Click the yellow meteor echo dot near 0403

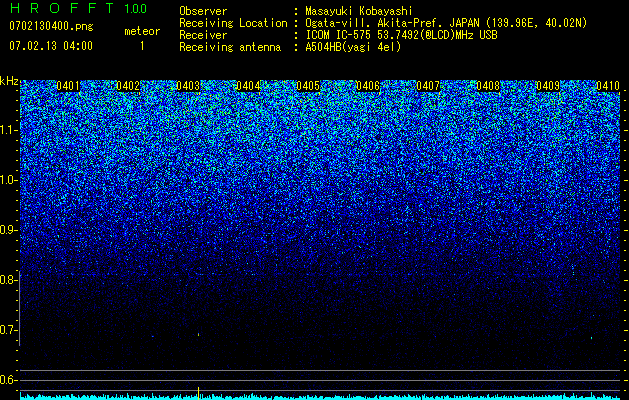198,334
